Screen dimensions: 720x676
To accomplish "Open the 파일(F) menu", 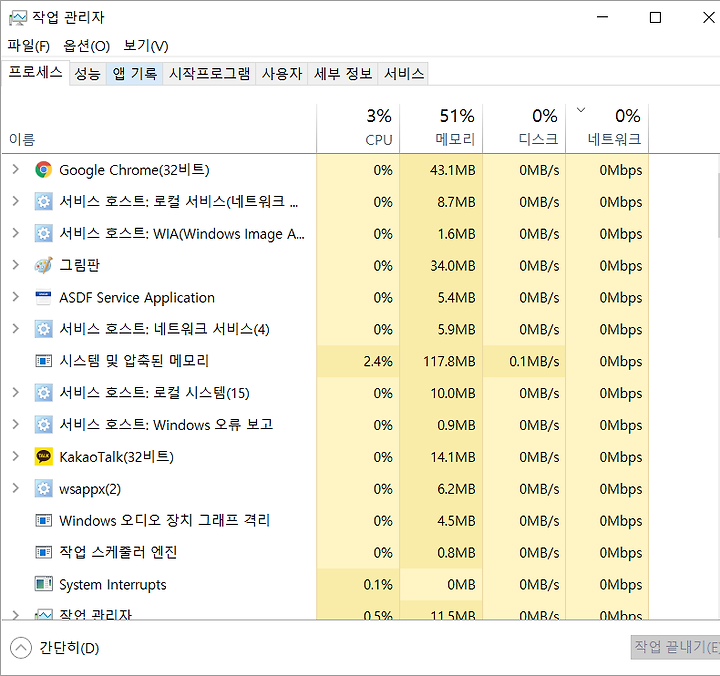I will pos(28,45).
